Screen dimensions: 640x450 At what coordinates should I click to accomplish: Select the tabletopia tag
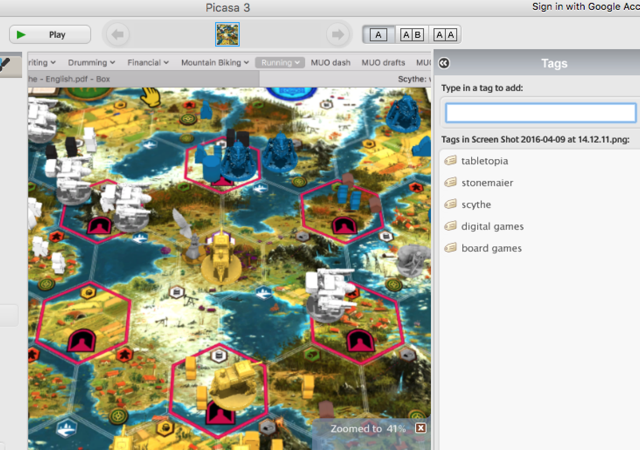coord(484,161)
